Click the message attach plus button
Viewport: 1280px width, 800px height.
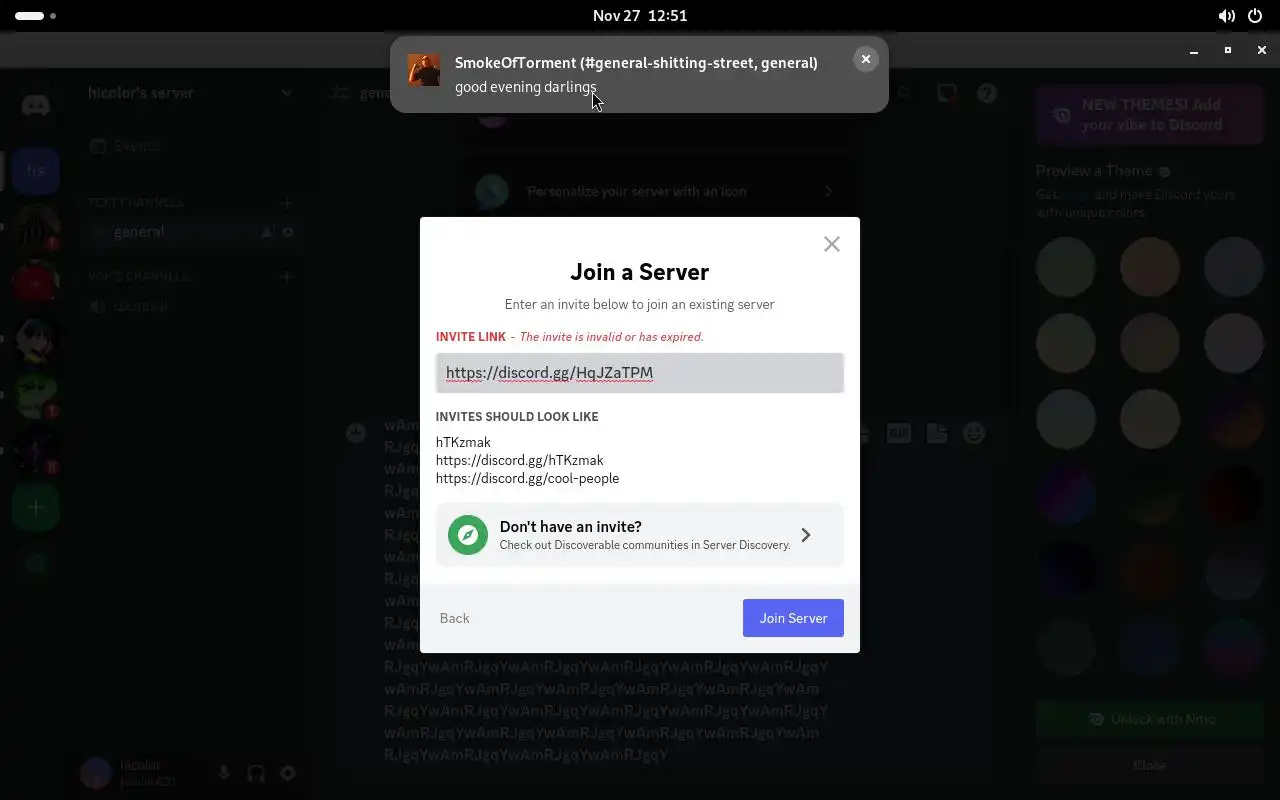tap(356, 433)
